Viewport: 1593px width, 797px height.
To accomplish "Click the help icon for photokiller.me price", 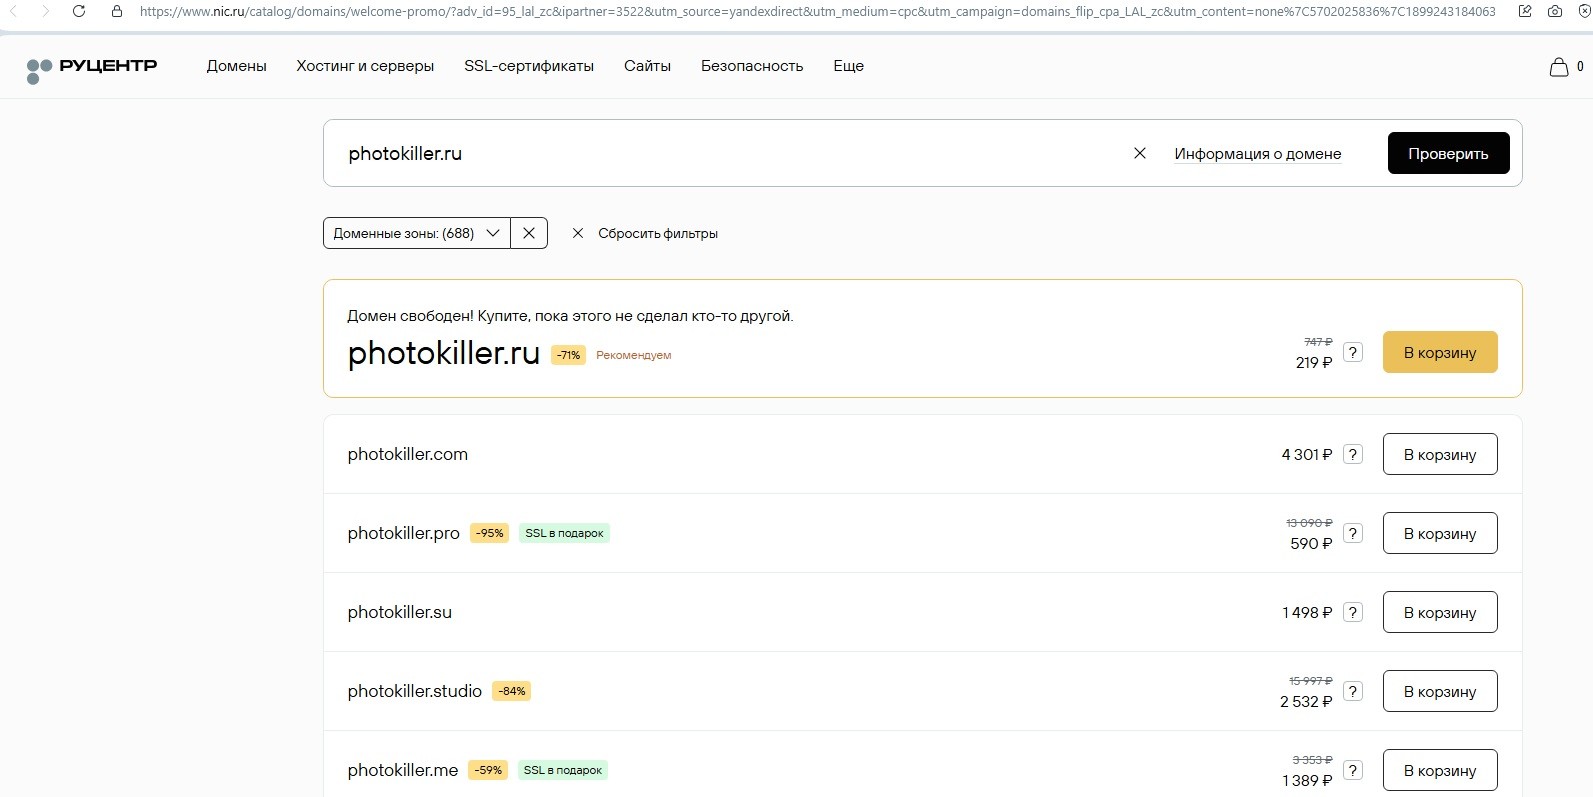I will coord(1353,770).
